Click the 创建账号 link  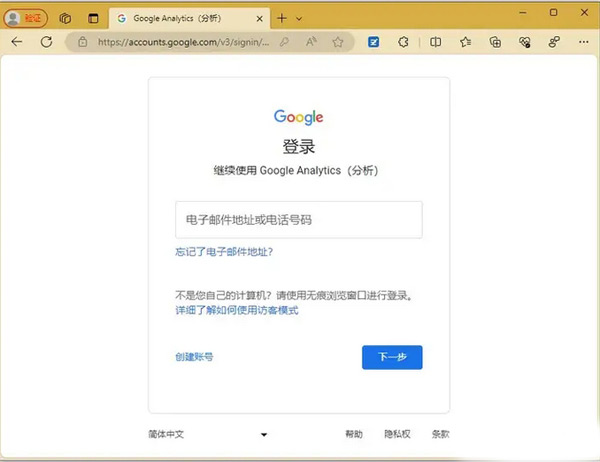(194, 357)
